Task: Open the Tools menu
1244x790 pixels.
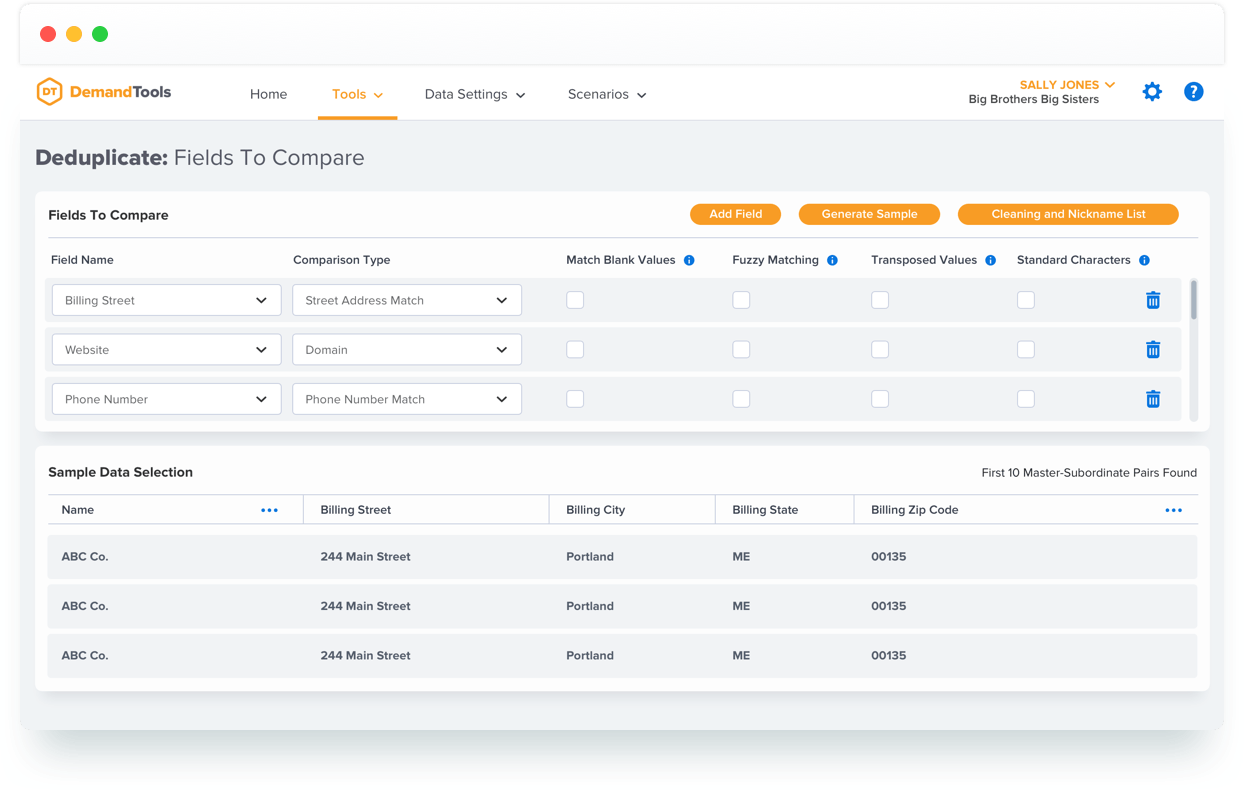Action: [x=357, y=94]
